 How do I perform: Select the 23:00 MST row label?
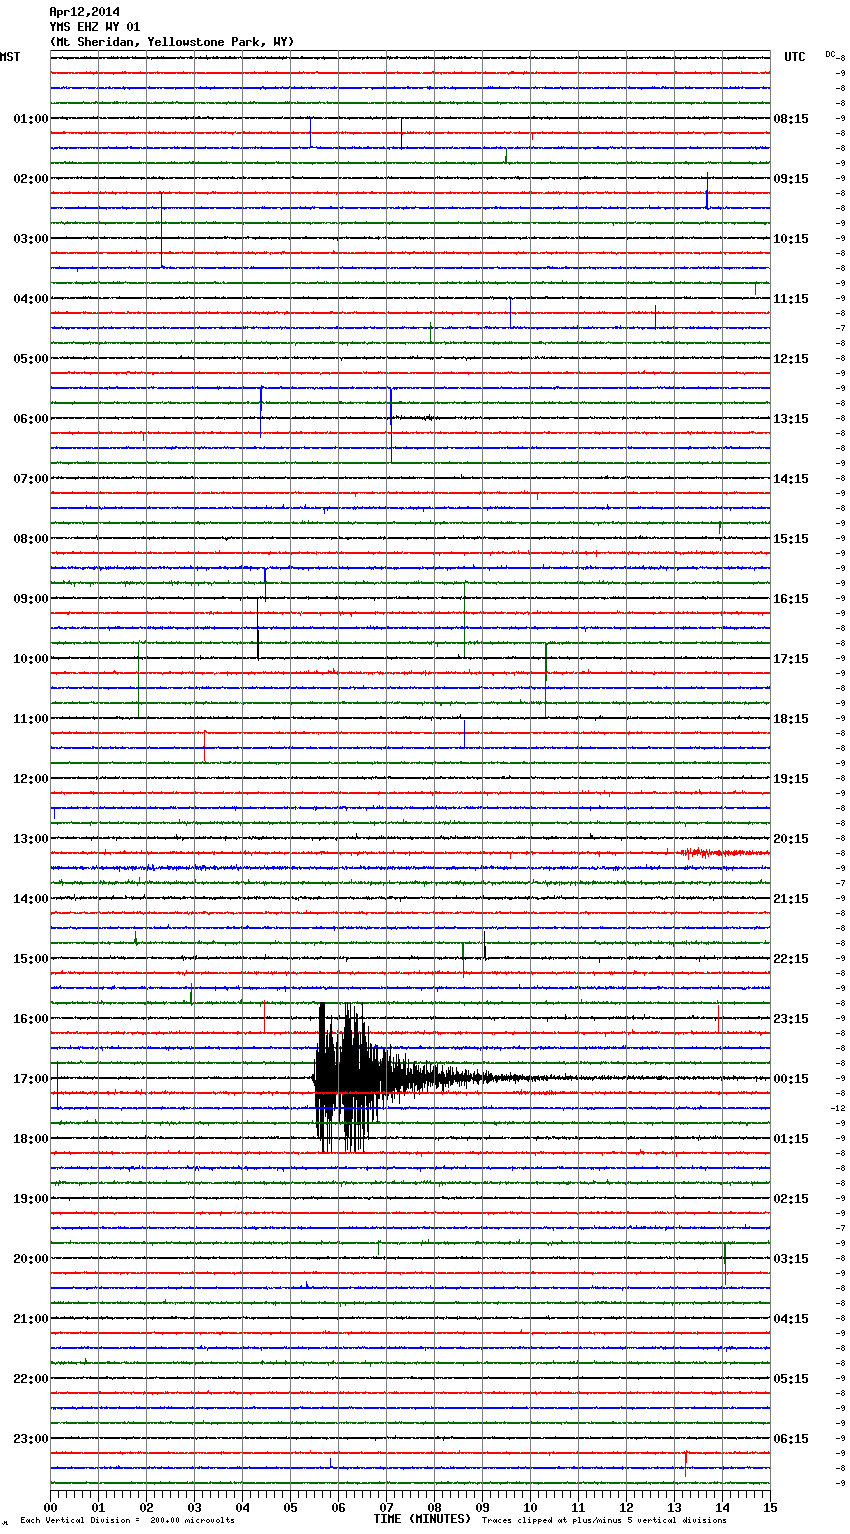[31, 1439]
